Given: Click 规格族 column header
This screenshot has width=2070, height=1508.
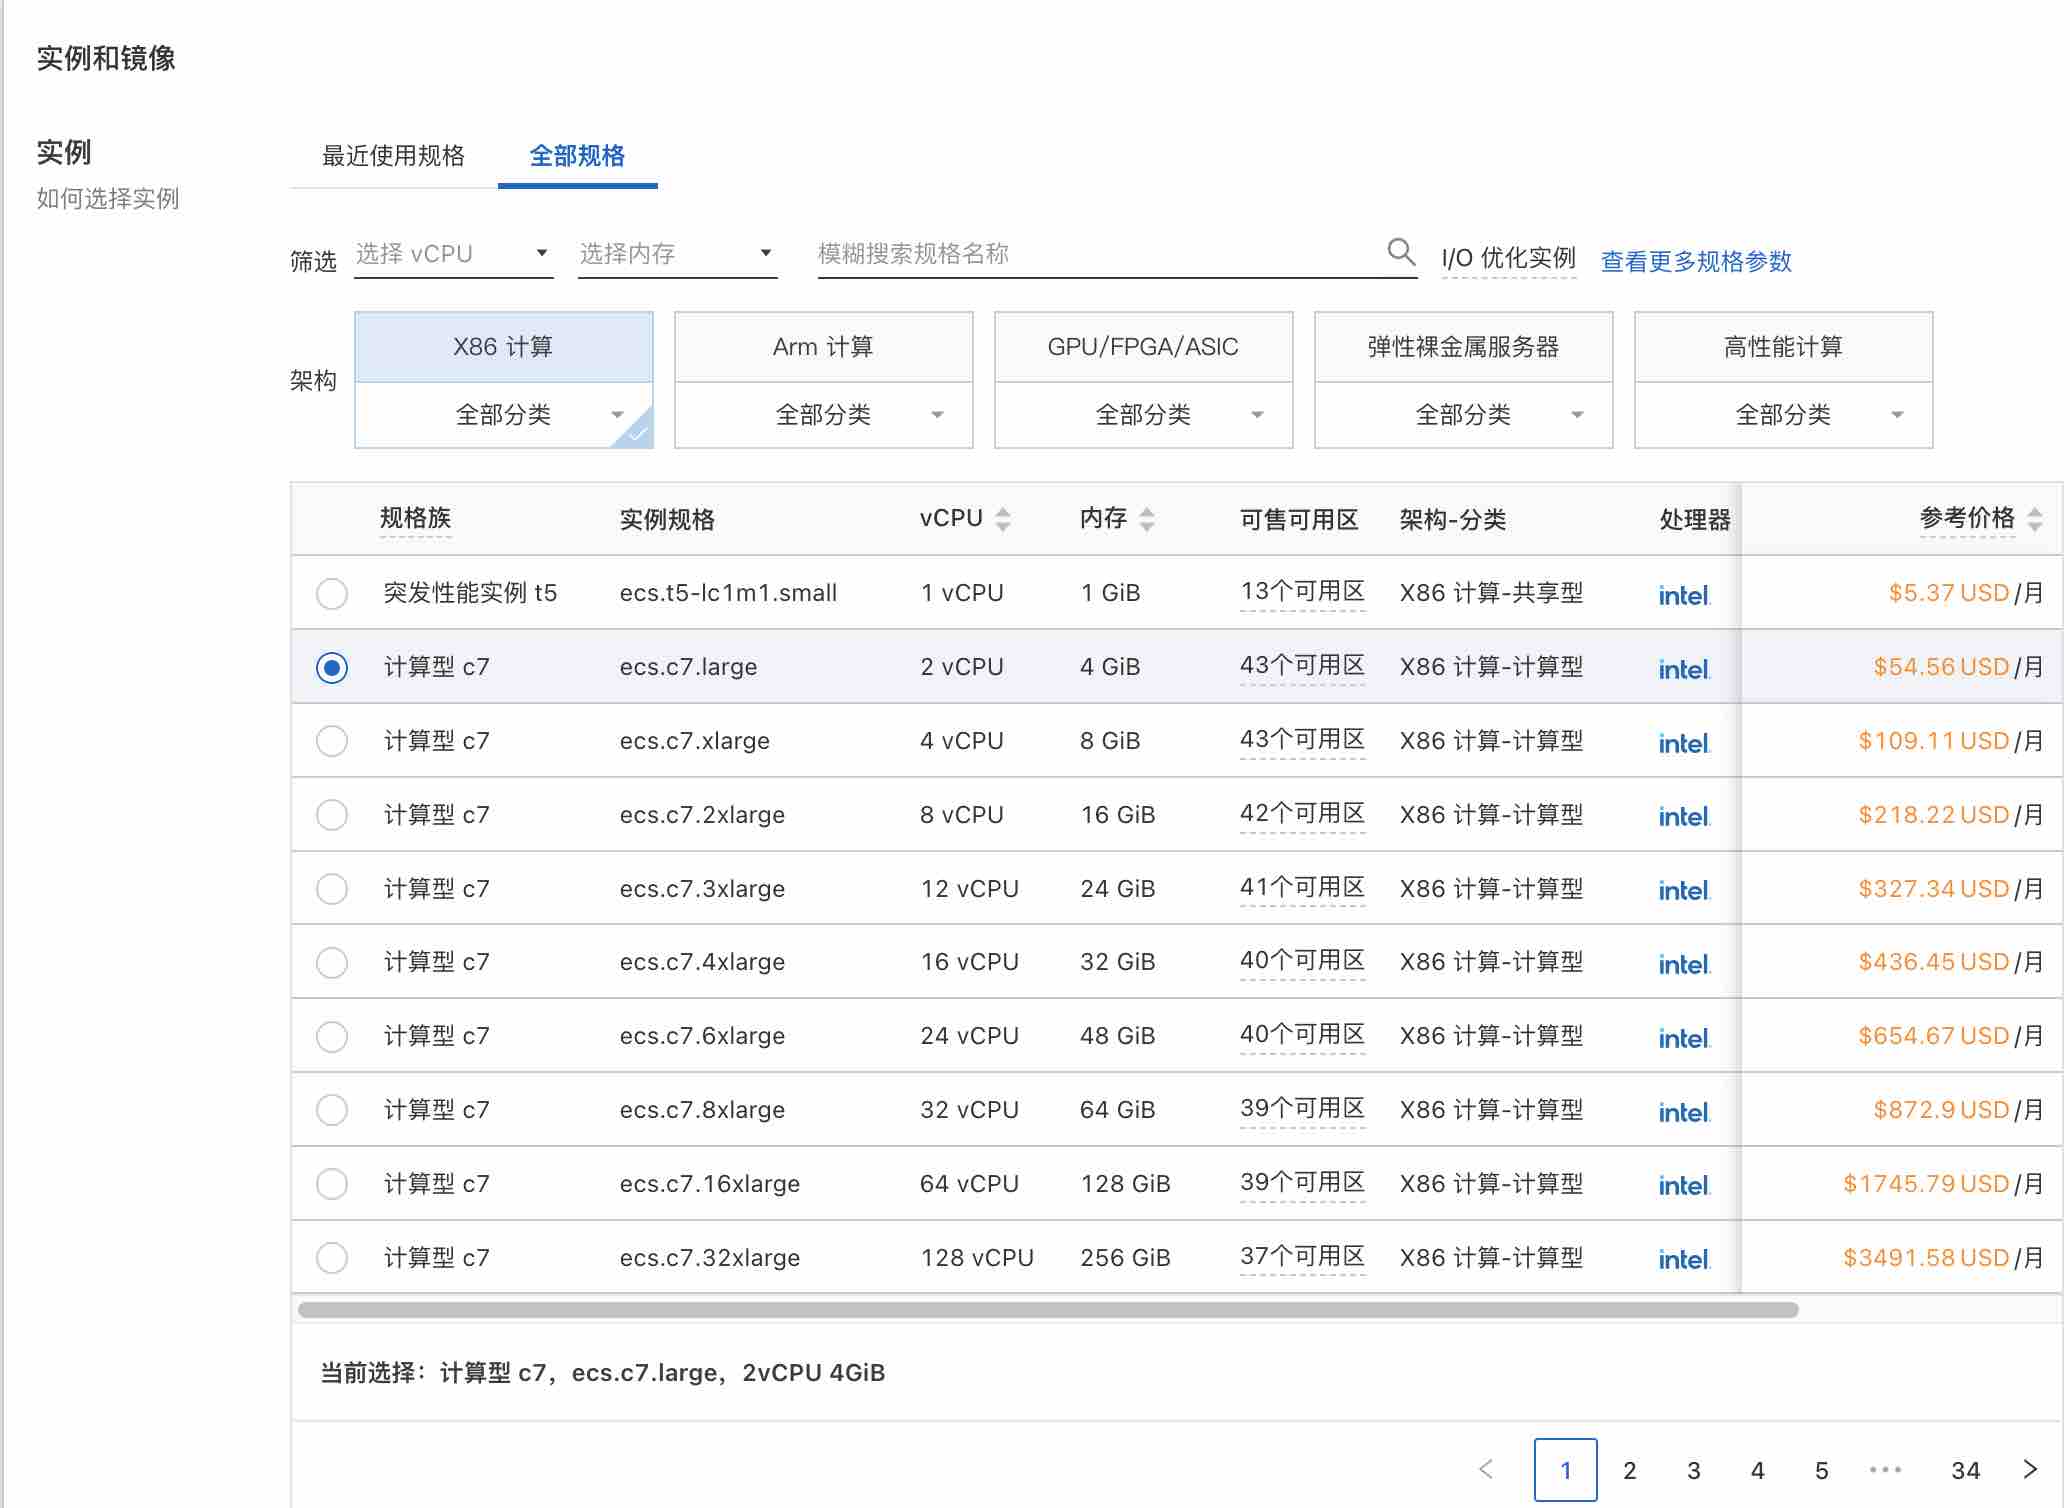Looking at the screenshot, I should 416,518.
